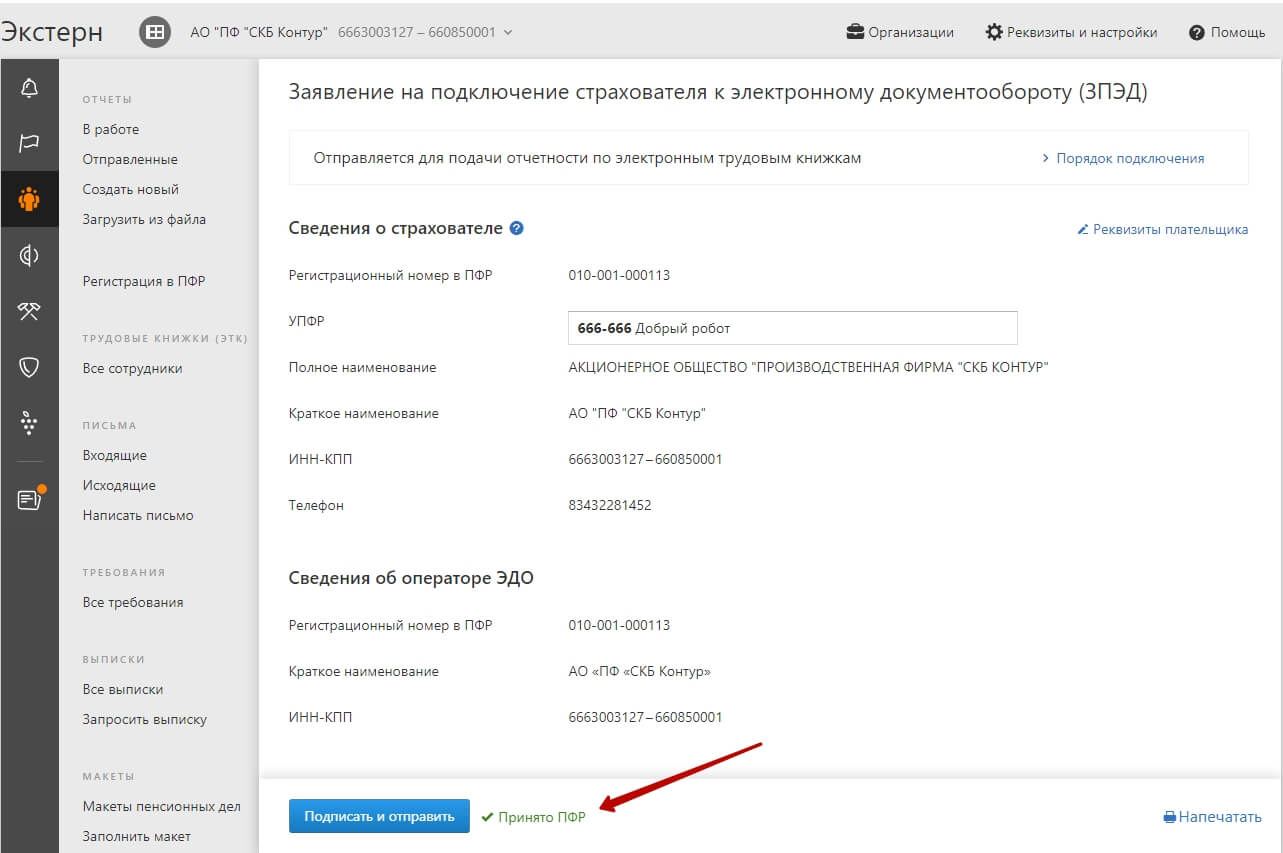Expand the АО "ПФ "СКБ Контур" organization dropdown

pos(350,32)
